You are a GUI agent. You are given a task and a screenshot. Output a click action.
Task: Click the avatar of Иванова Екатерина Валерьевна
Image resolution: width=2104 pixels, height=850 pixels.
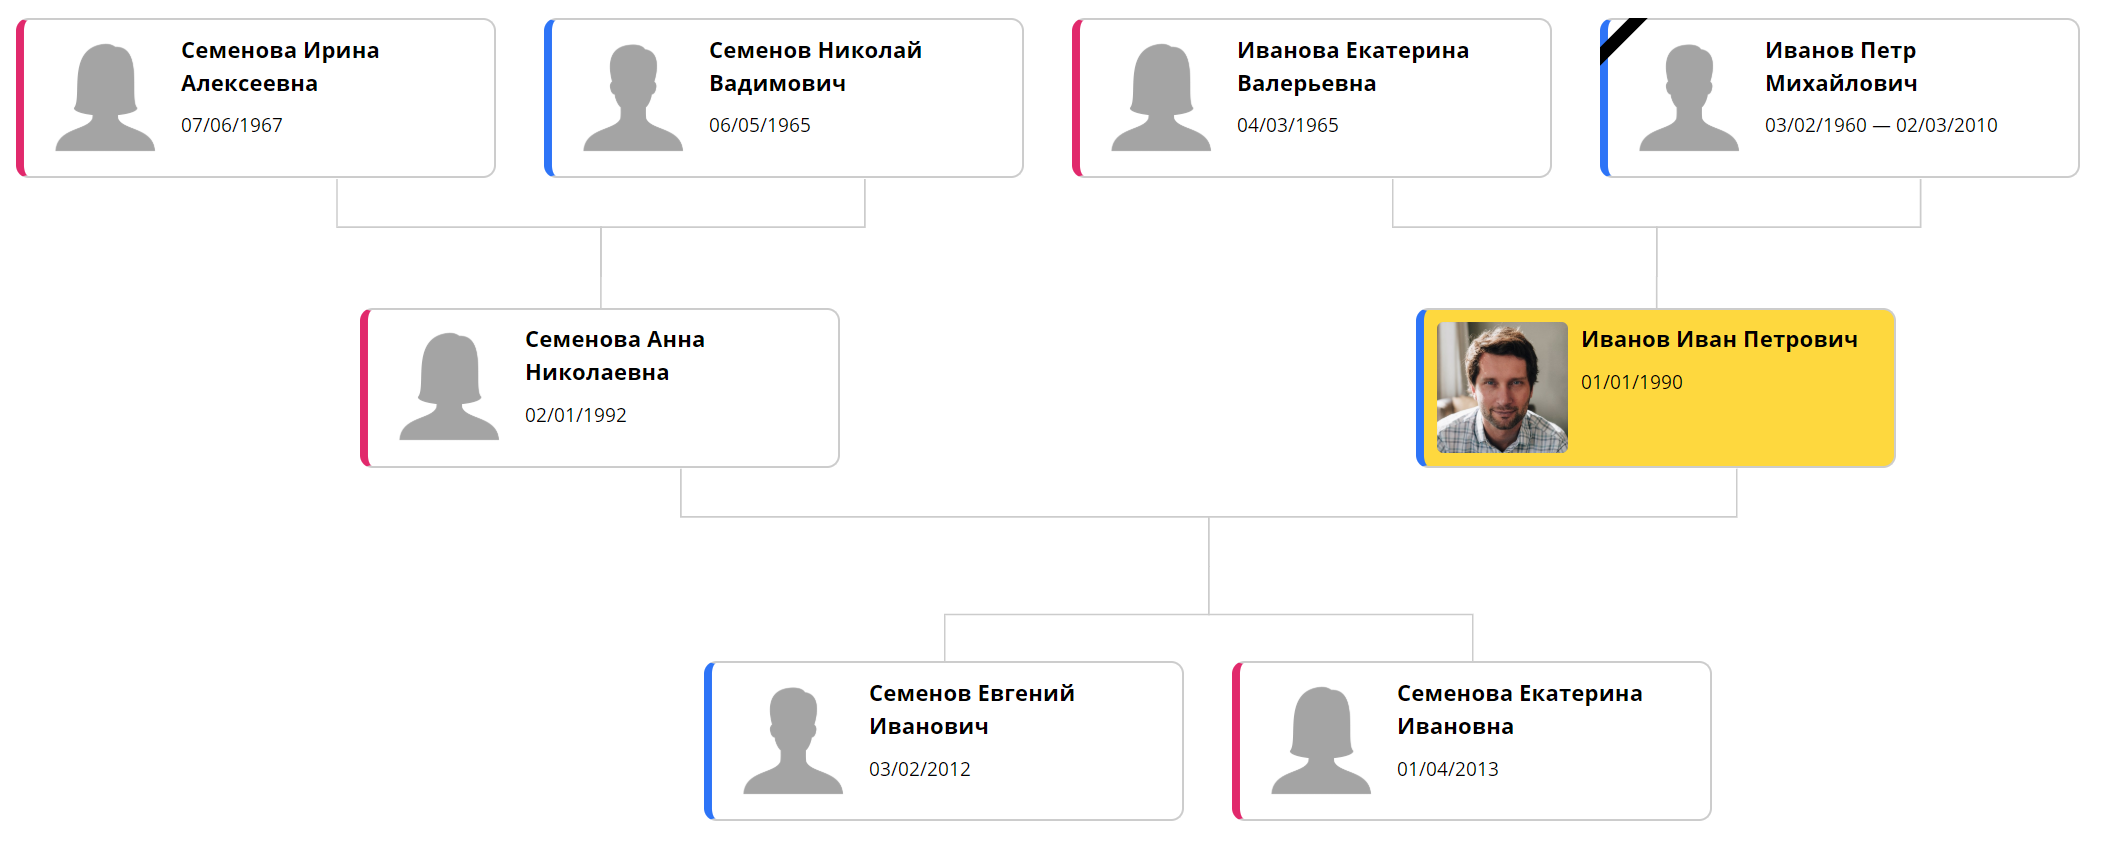(x=1161, y=97)
